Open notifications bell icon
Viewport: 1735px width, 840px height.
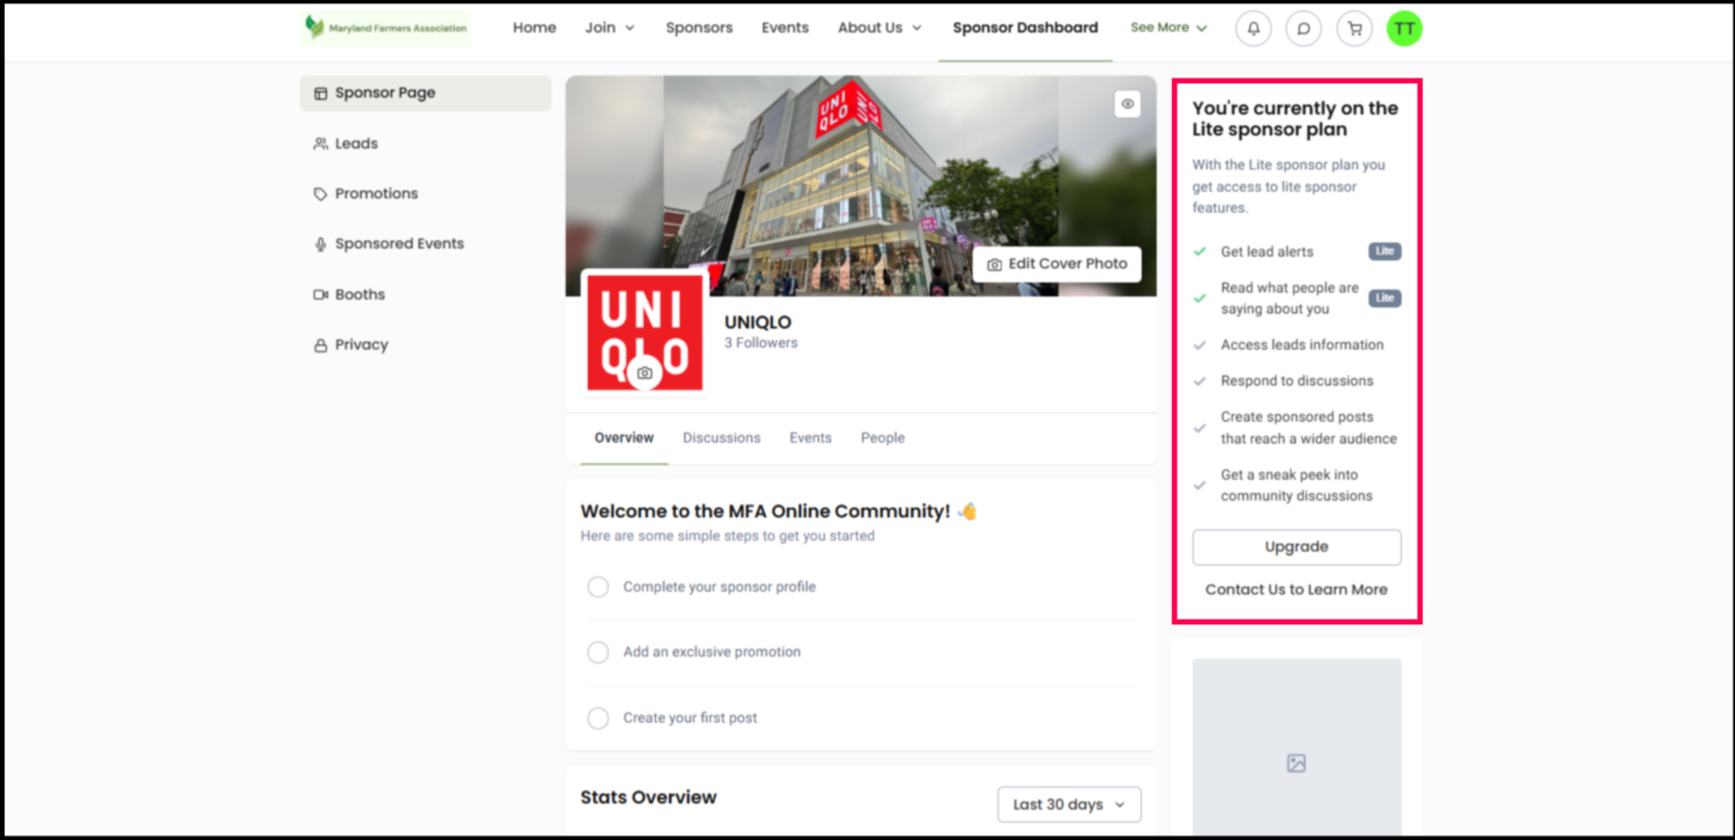click(1253, 29)
